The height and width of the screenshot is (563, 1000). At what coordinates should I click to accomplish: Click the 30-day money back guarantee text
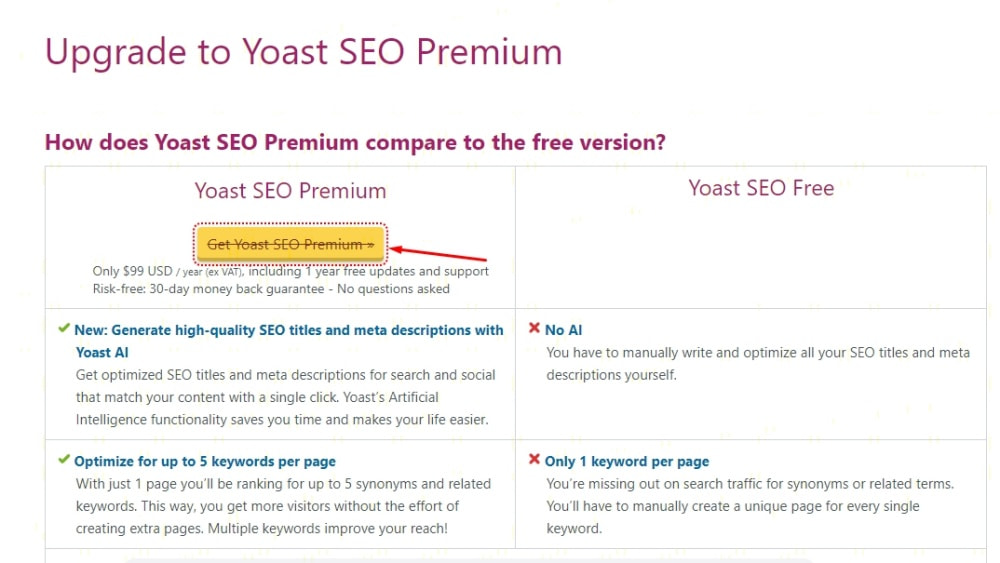pyautogui.click(x=271, y=289)
